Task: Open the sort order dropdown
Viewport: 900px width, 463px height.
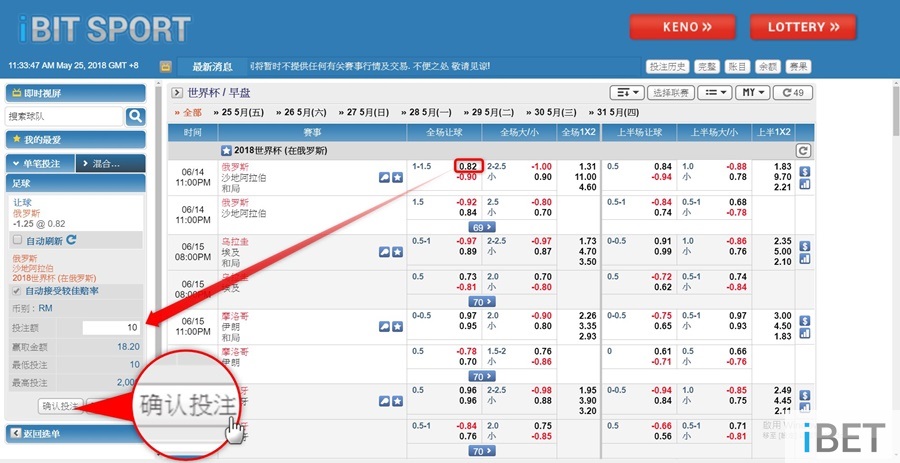Action: tap(626, 92)
